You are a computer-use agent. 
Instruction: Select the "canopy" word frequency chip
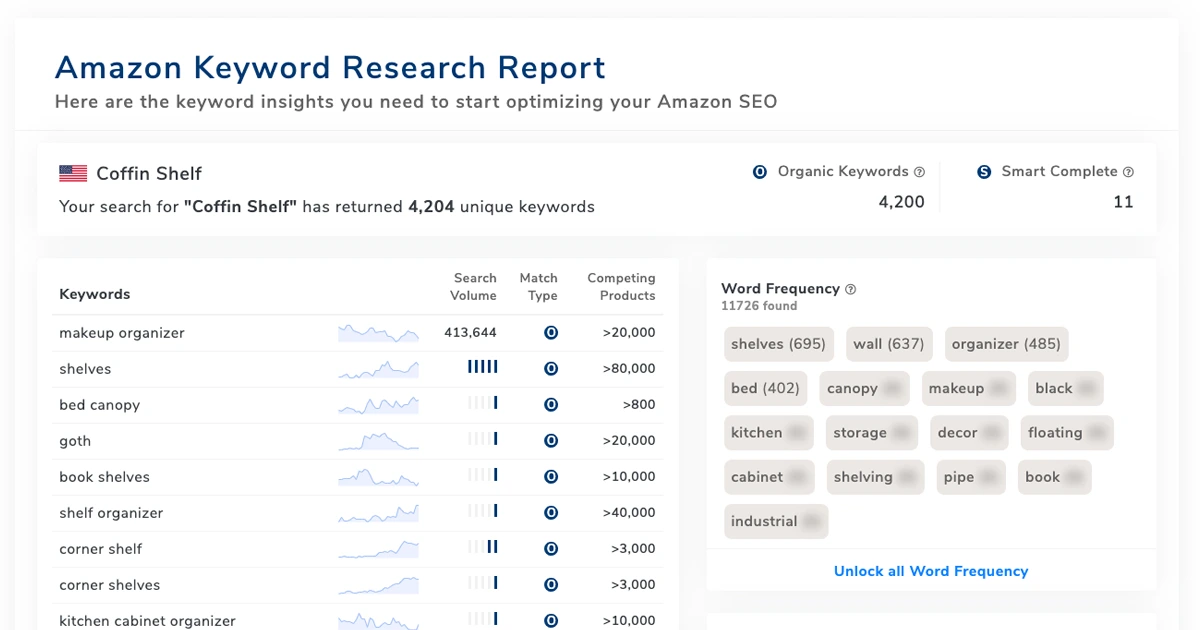pyautogui.click(x=865, y=388)
